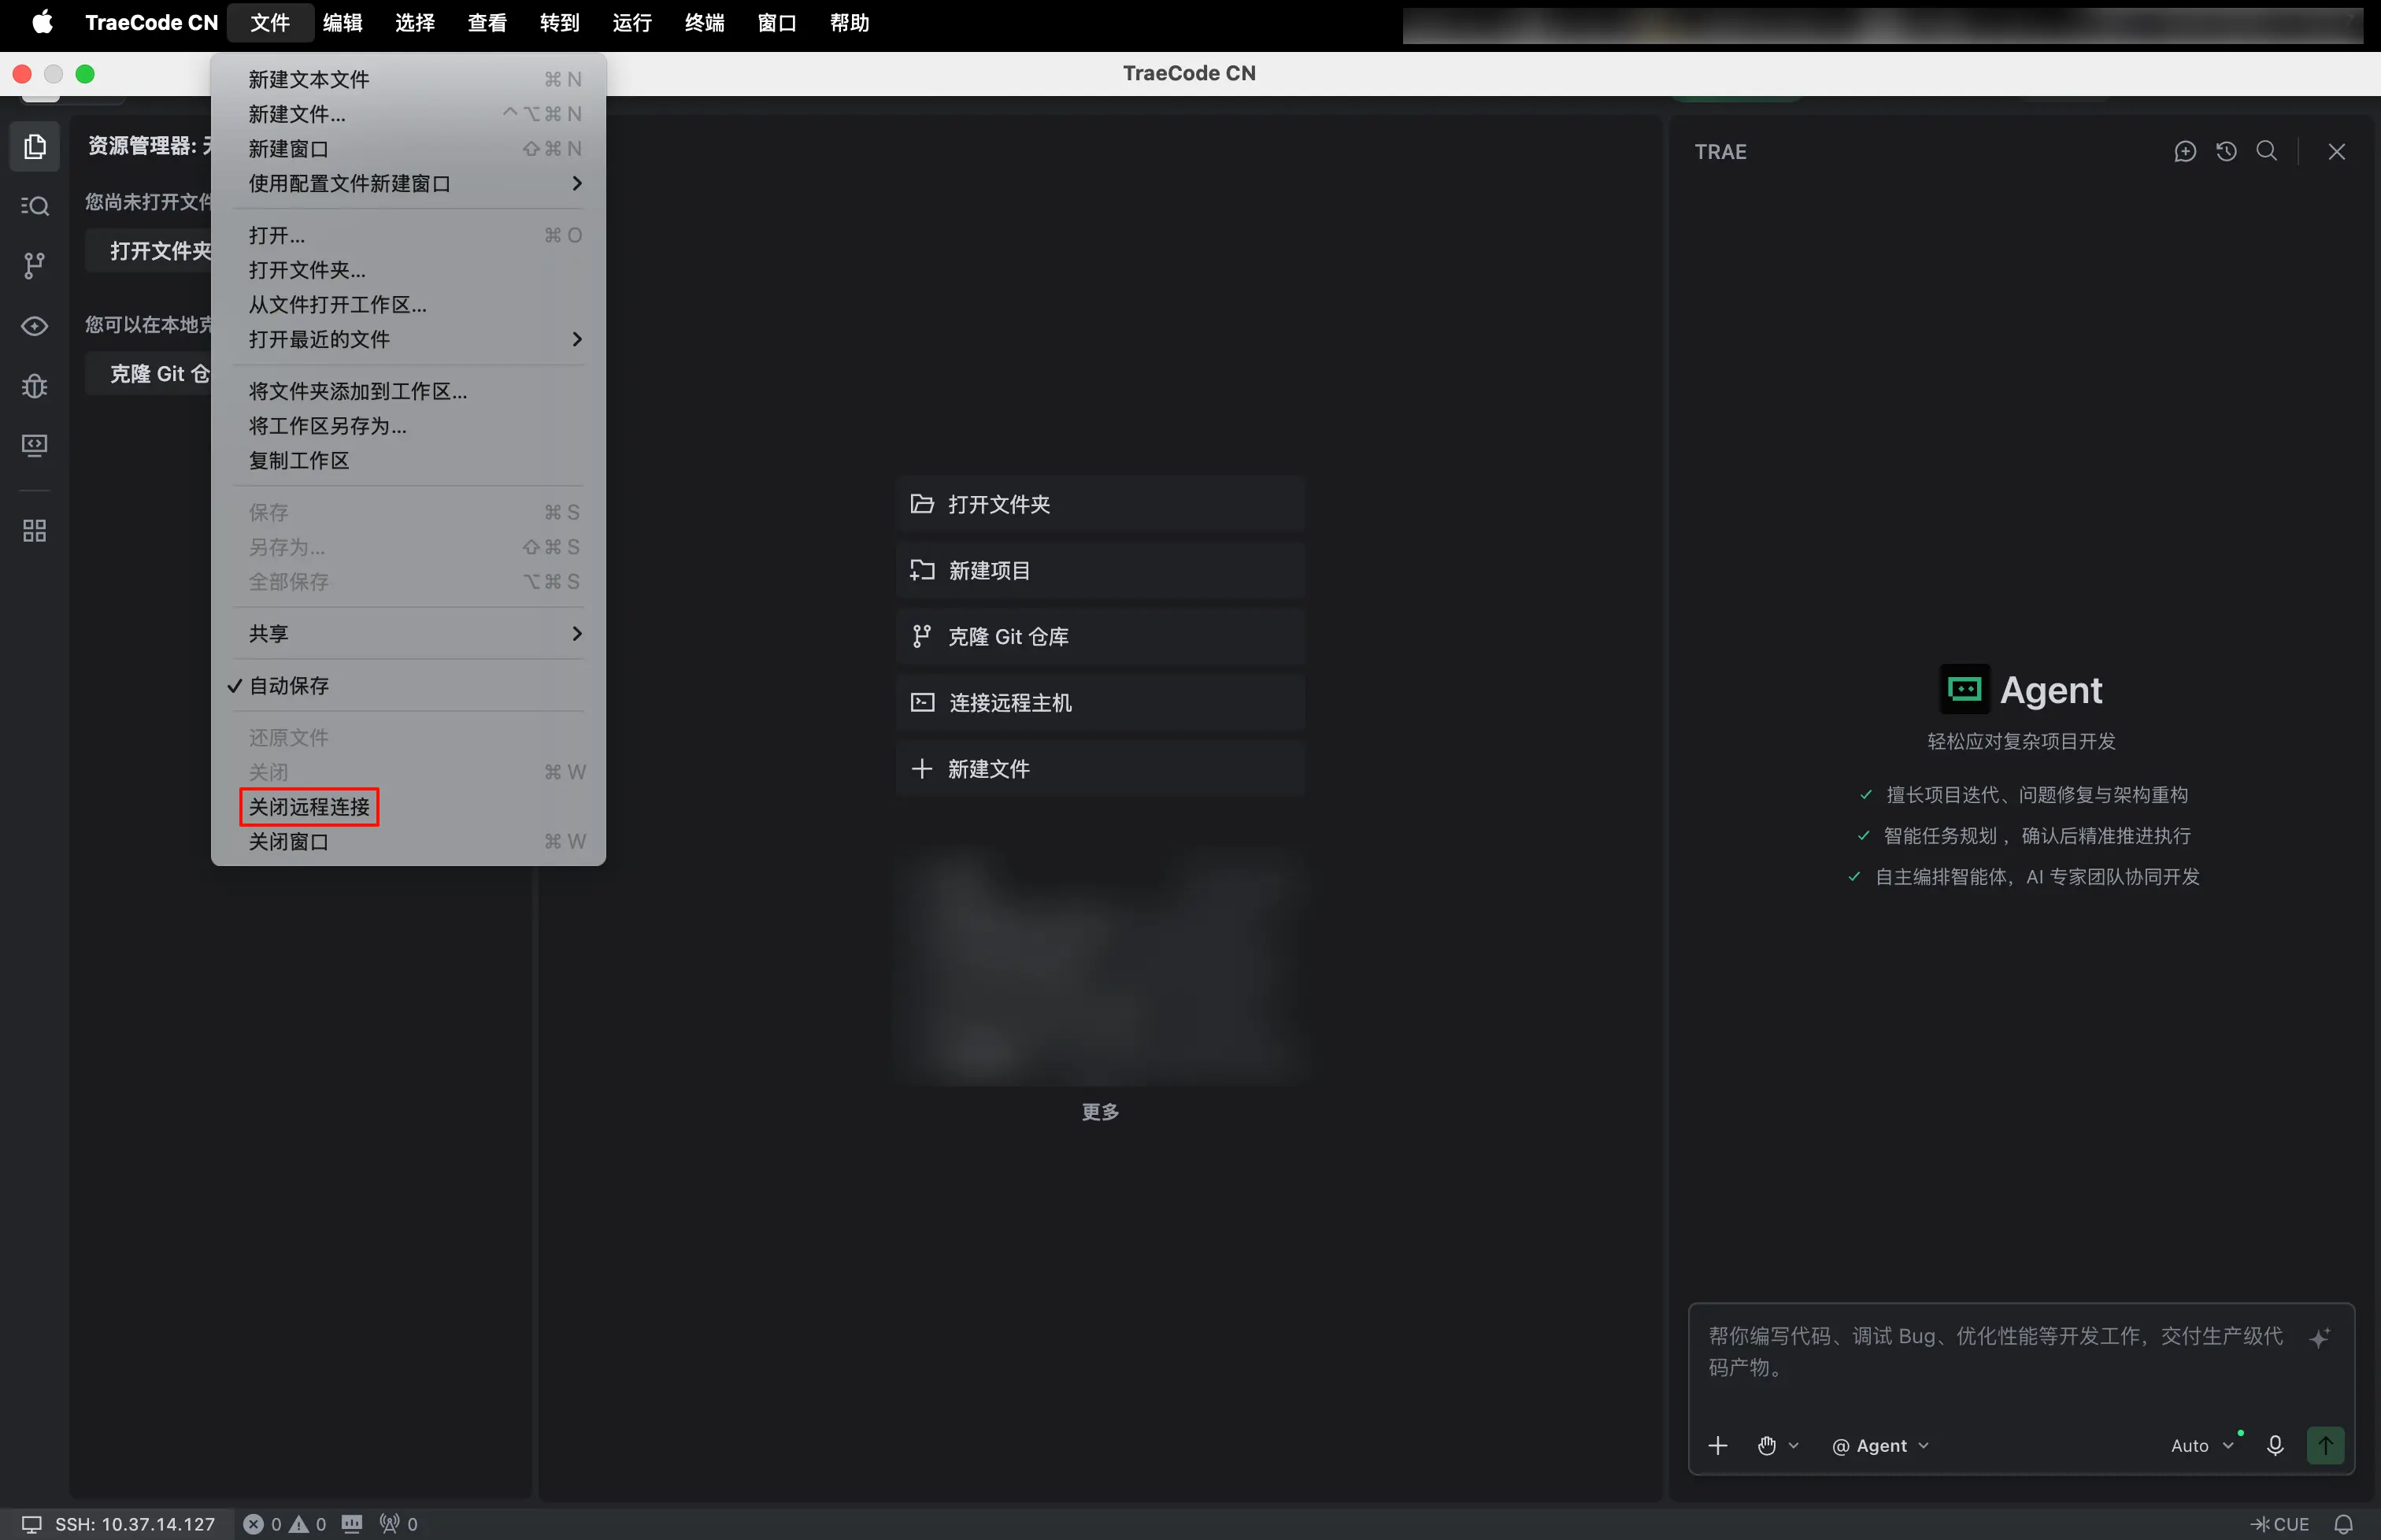
Task: Click 连接远程主机 on the welcome page
Action: [1100, 703]
